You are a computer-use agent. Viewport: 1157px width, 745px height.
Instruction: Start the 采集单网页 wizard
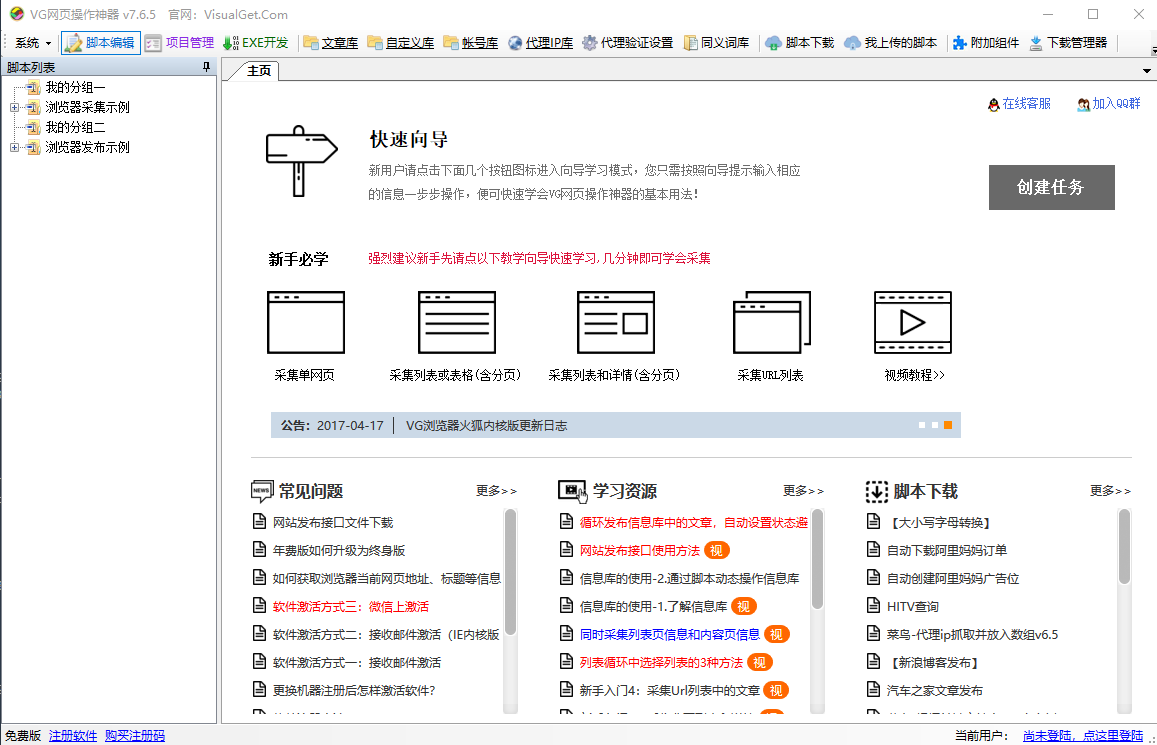305,336
